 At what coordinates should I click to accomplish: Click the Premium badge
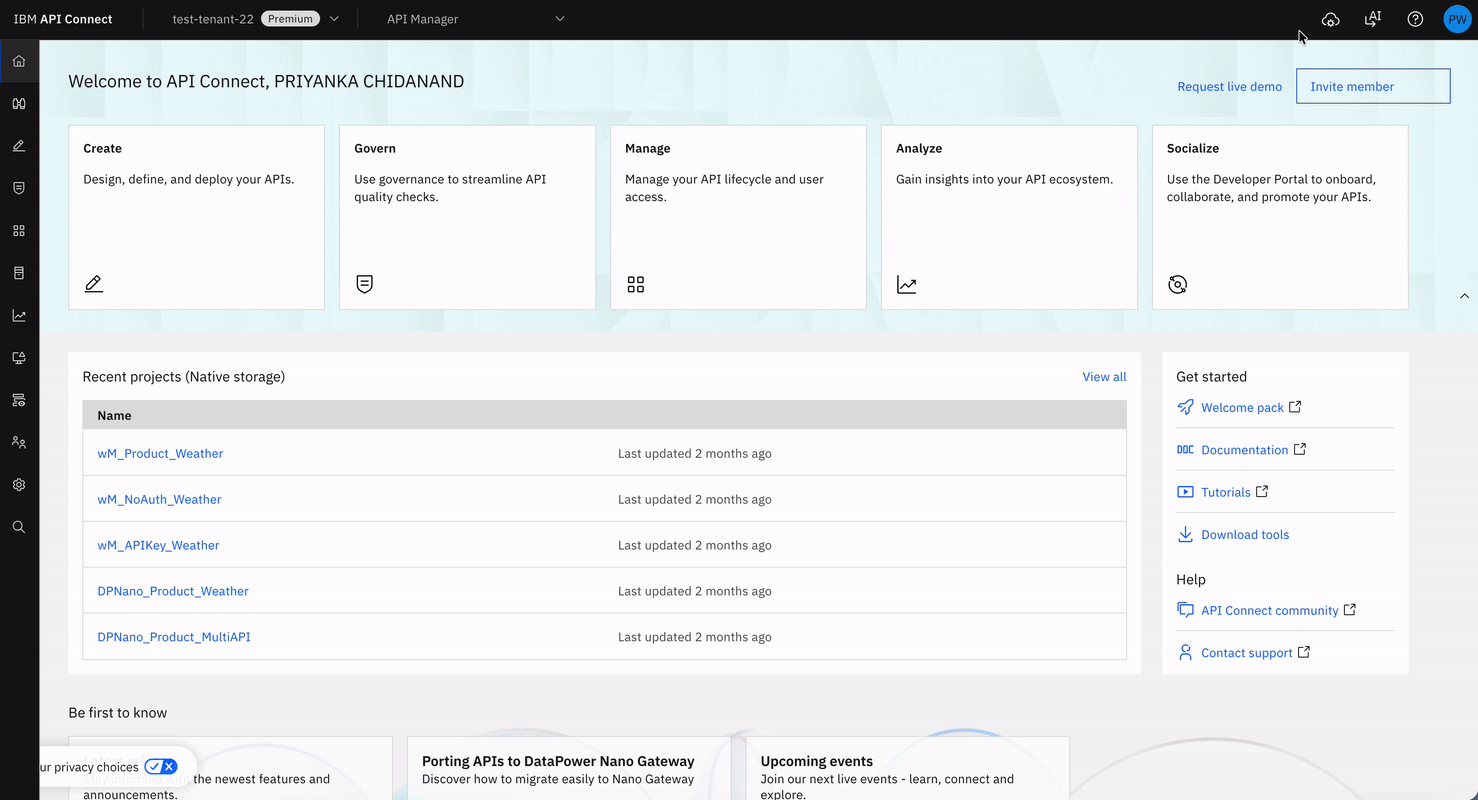point(290,19)
